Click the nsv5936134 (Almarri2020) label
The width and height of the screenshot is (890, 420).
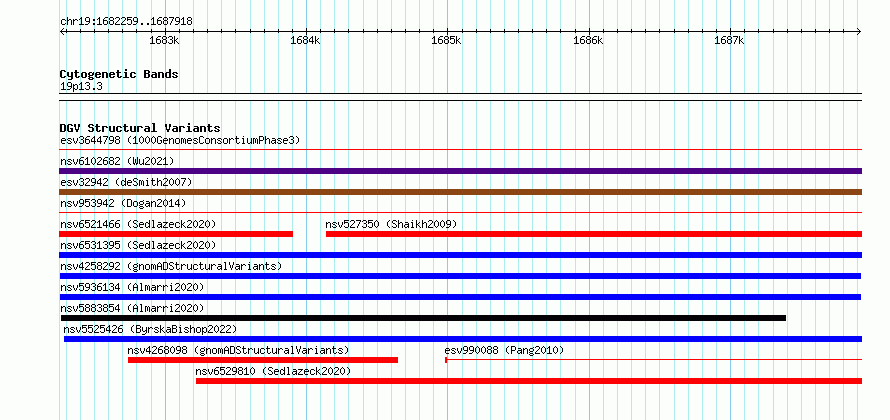pyautogui.click(x=132, y=287)
